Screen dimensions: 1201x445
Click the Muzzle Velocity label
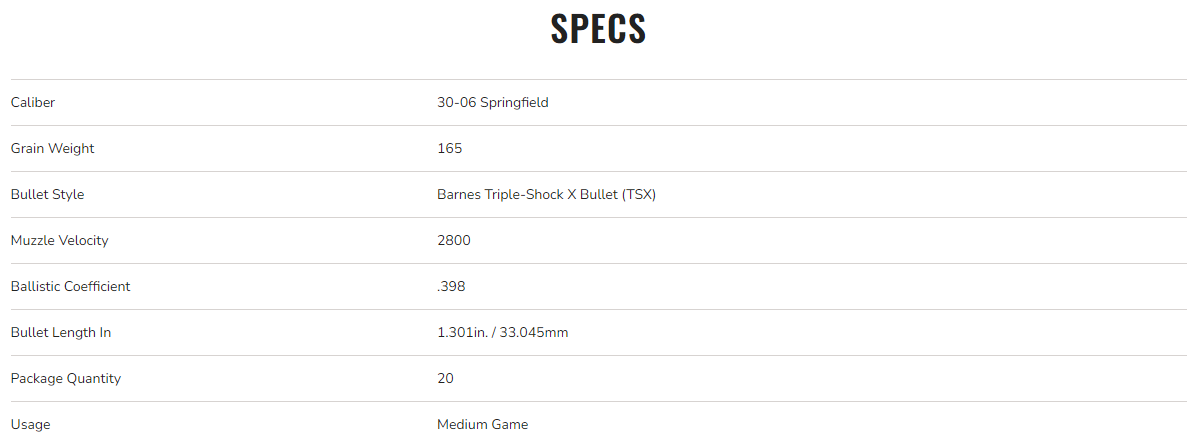(x=59, y=240)
